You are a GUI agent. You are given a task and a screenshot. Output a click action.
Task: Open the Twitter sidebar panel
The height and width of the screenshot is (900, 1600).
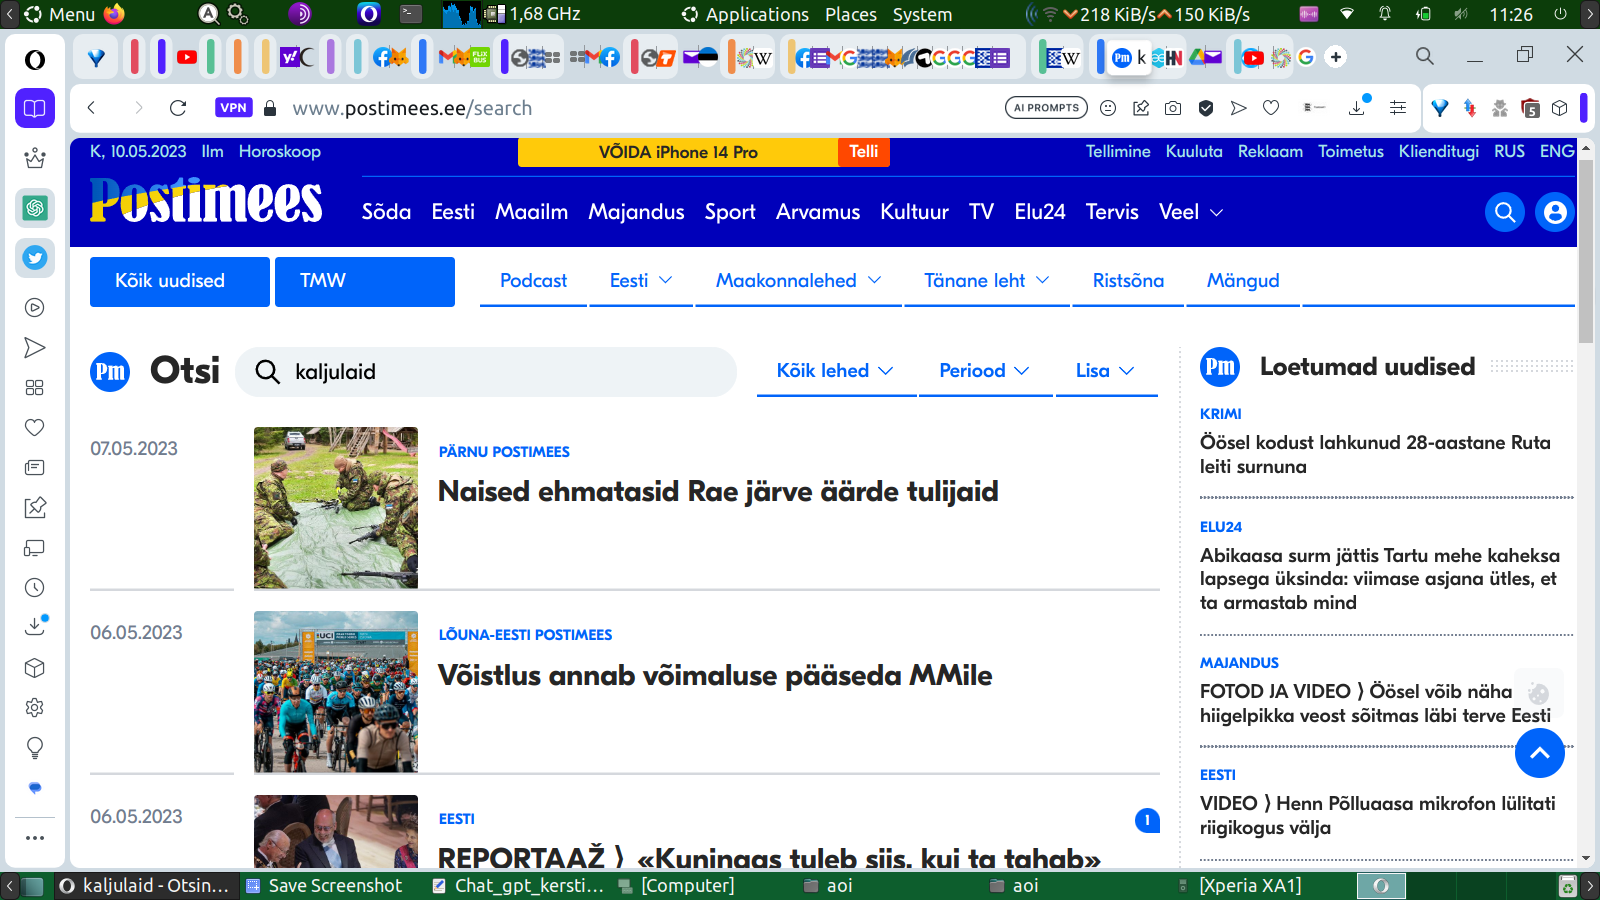pyautogui.click(x=35, y=258)
